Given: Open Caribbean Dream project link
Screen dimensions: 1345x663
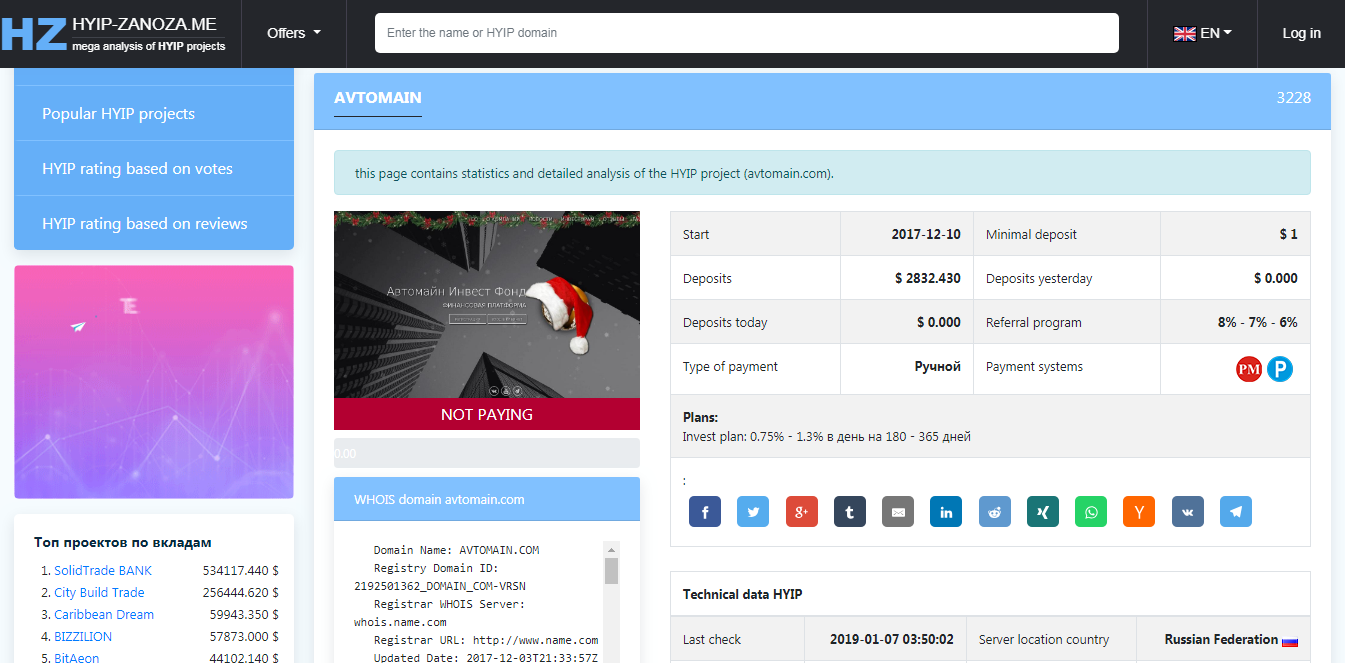Looking at the screenshot, I should [x=104, y=615].
